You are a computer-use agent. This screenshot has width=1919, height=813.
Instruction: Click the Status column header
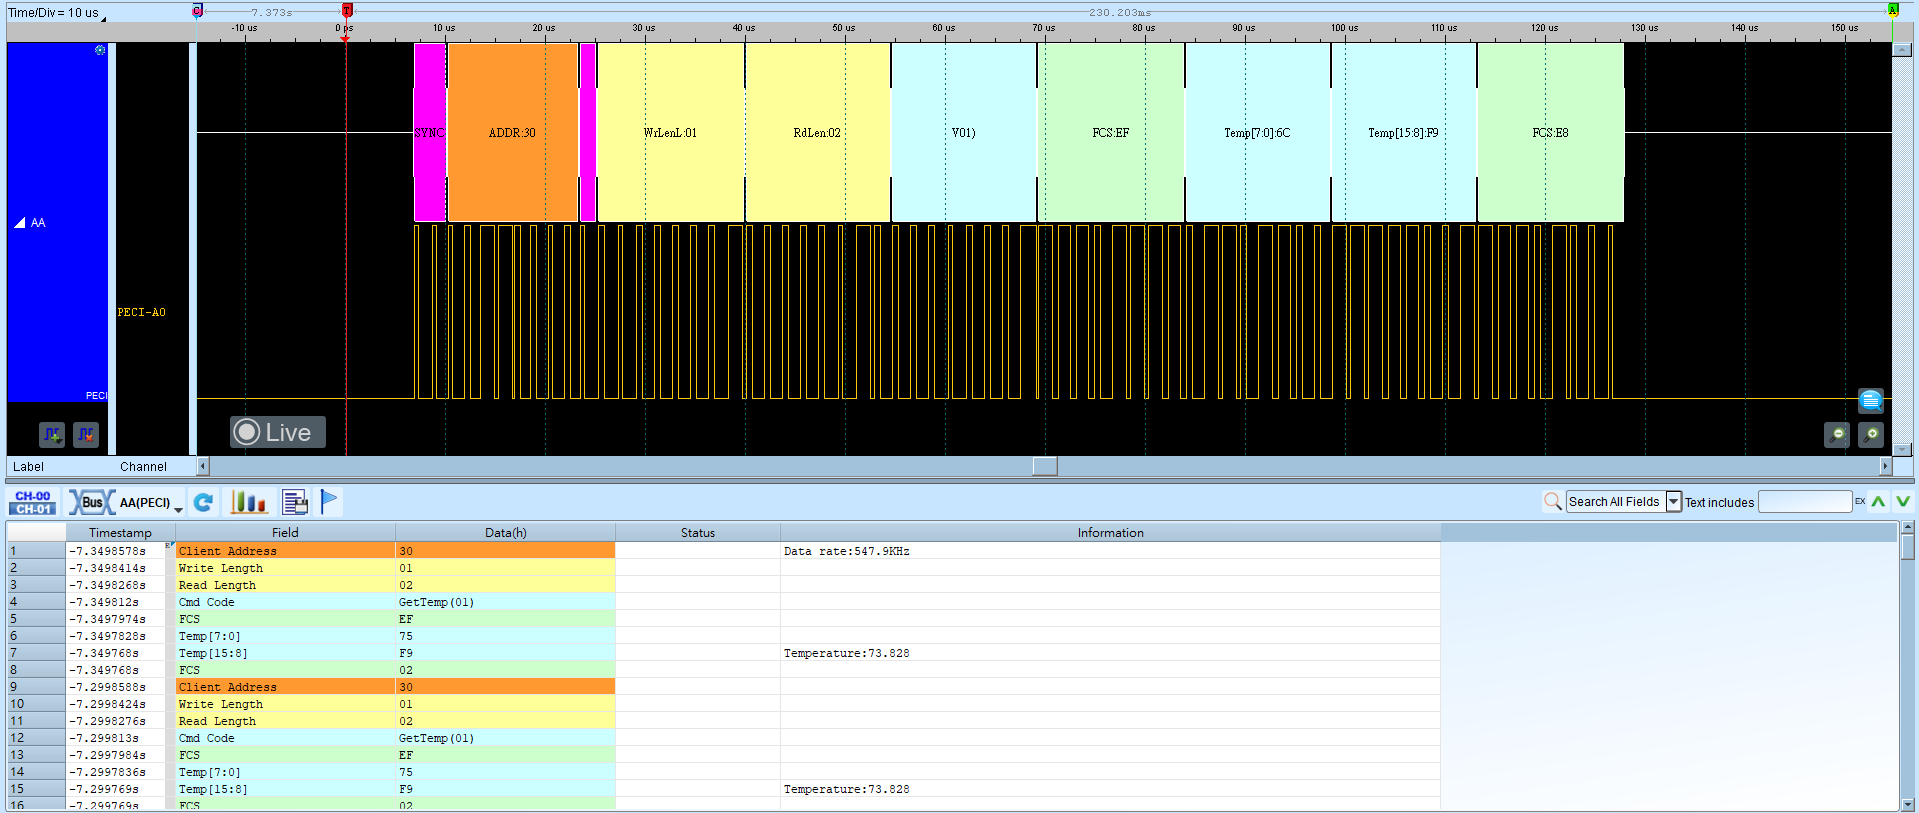point(698,533)
